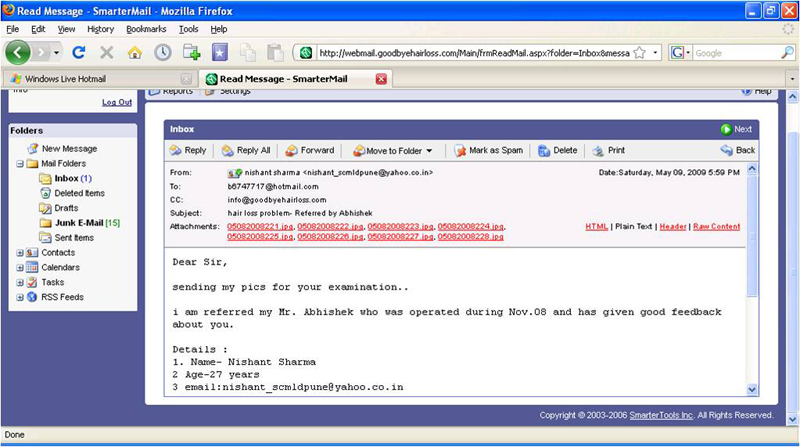Collapse the Mail Folders tree
Image resolution: width=800 pixels, height=447 pixels.
coord(20,163)
